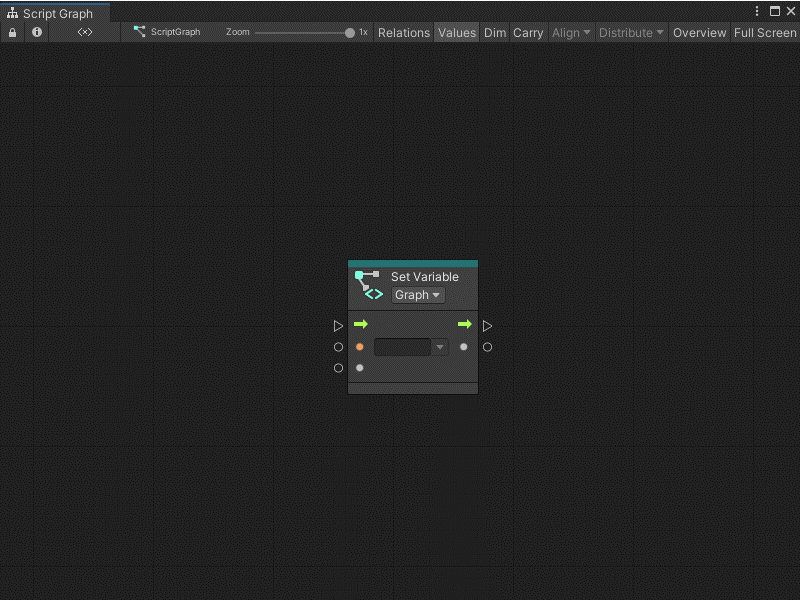
Task: Select the Set Variable node title
Action: pyautogui.click(x=424, y=277)
